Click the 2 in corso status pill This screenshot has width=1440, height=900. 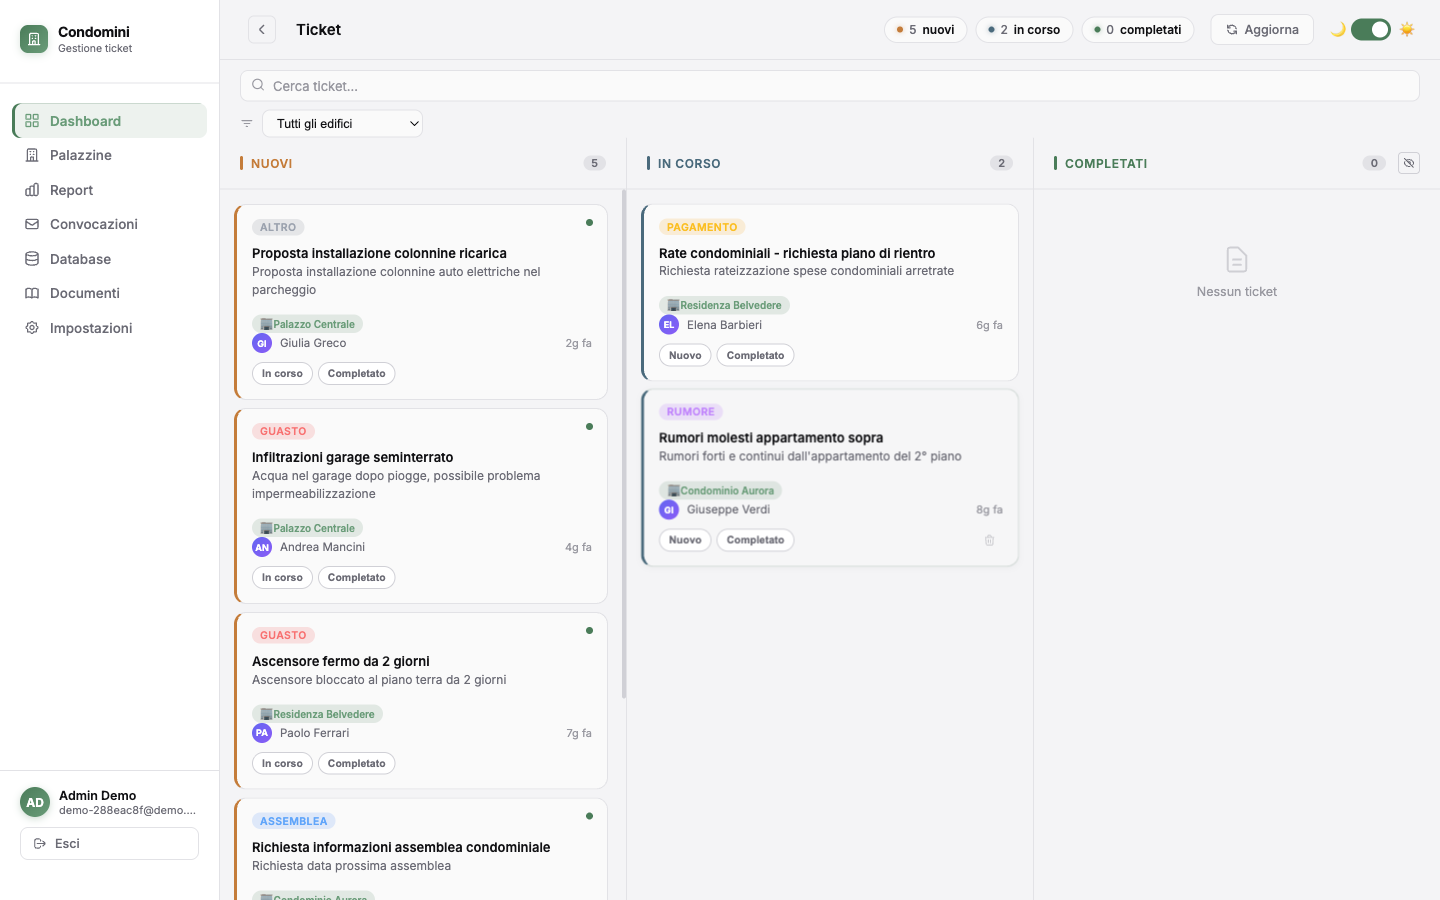click(x=1024, y=30)
